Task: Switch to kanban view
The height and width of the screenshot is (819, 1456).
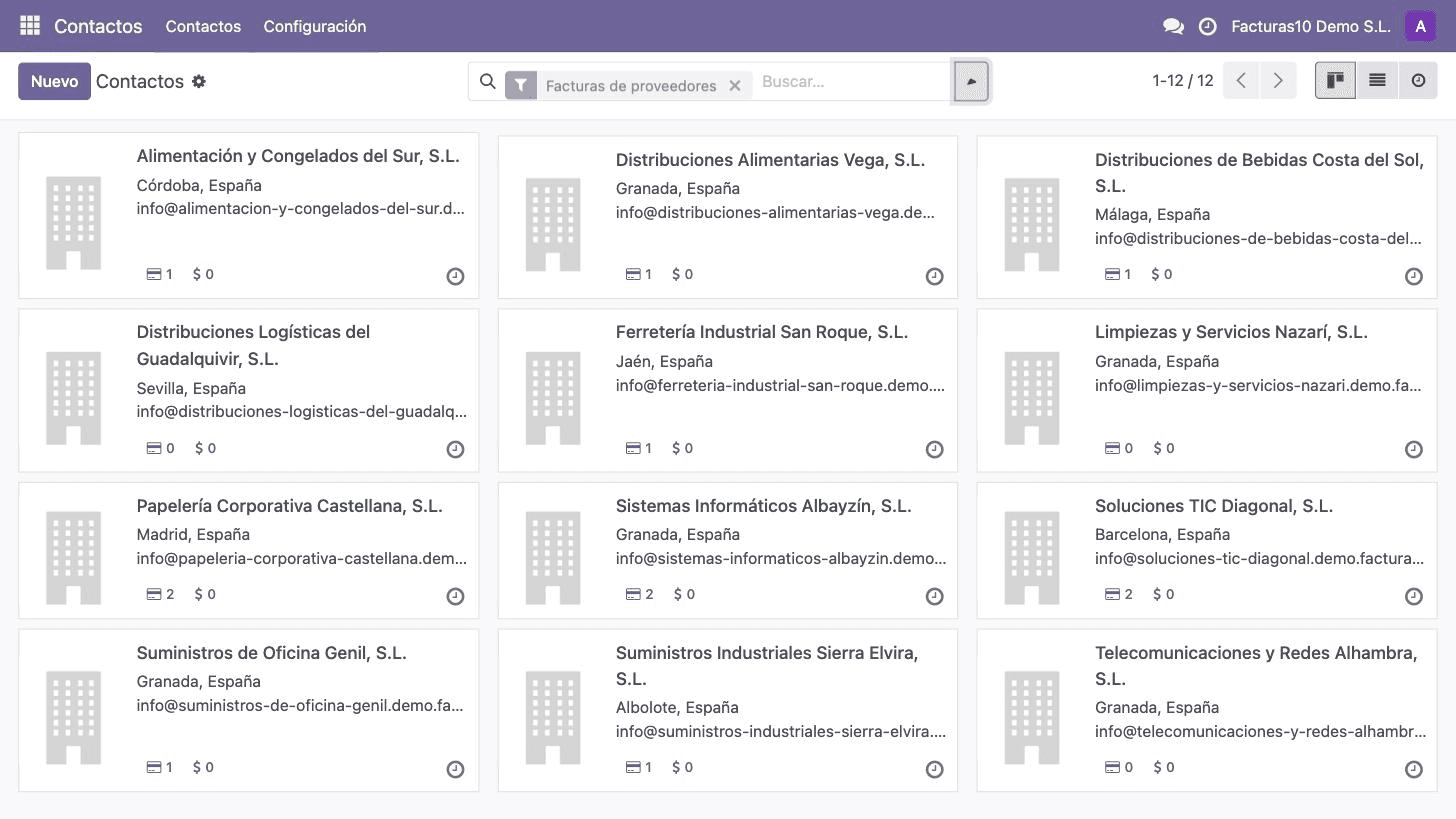Action: click(x=1335, y=81)
